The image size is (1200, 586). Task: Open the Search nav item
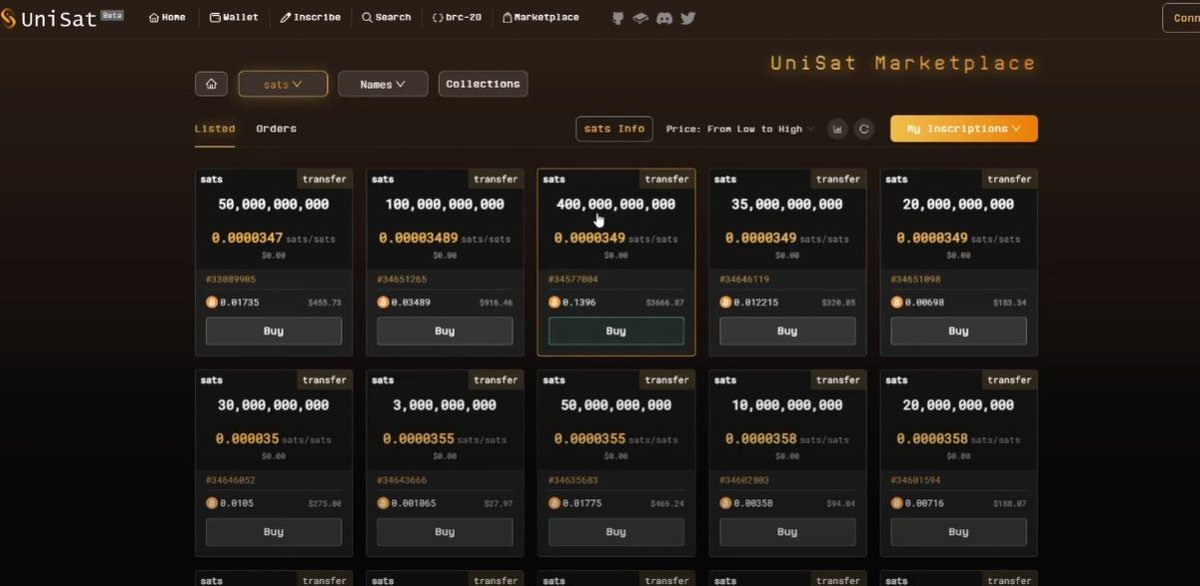click(386, 18)
